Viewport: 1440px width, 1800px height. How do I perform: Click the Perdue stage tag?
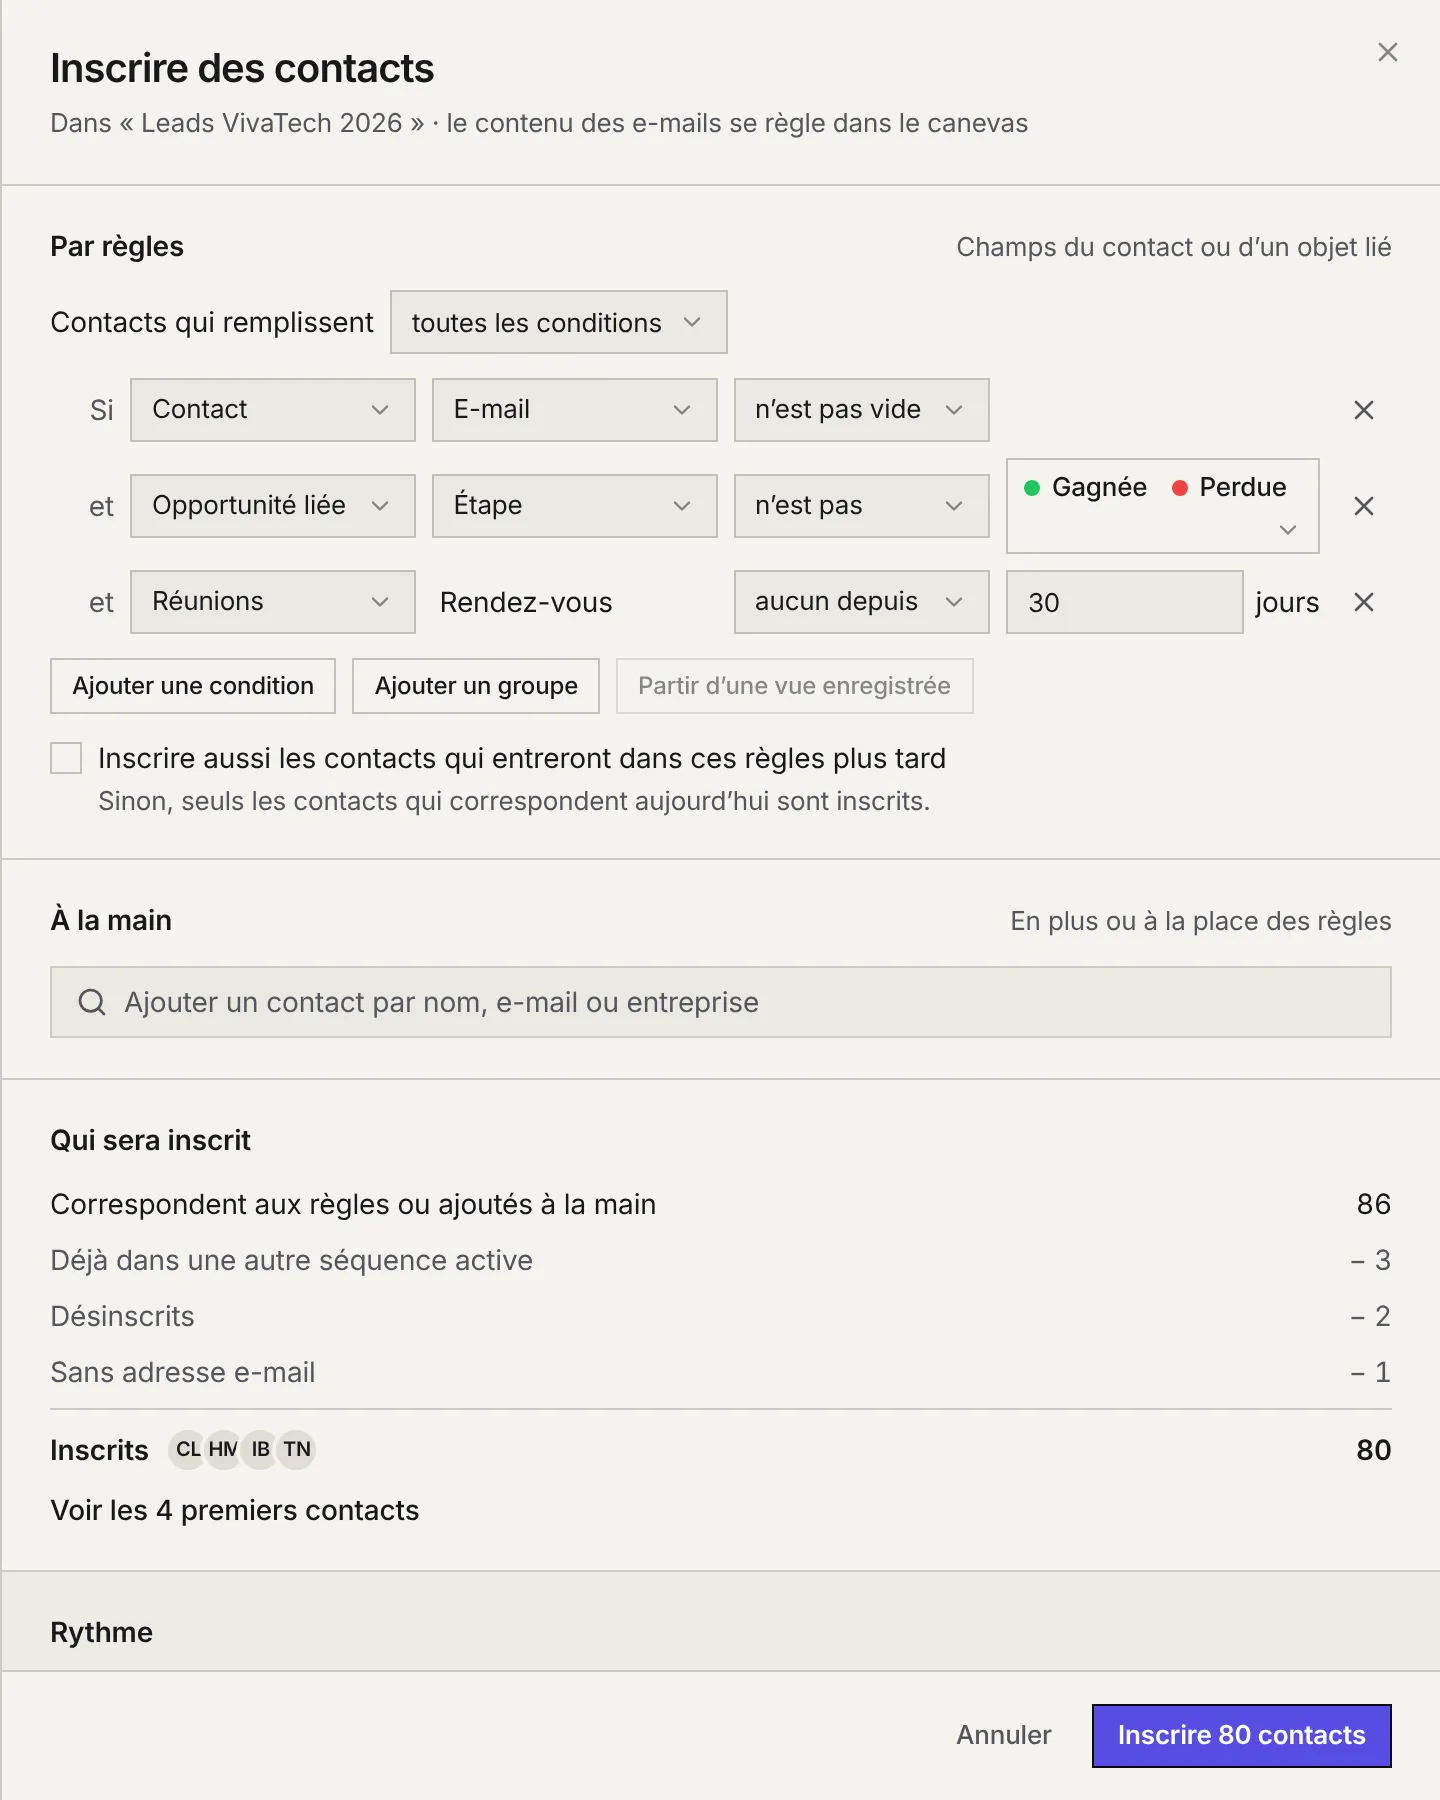point(1229,487)
